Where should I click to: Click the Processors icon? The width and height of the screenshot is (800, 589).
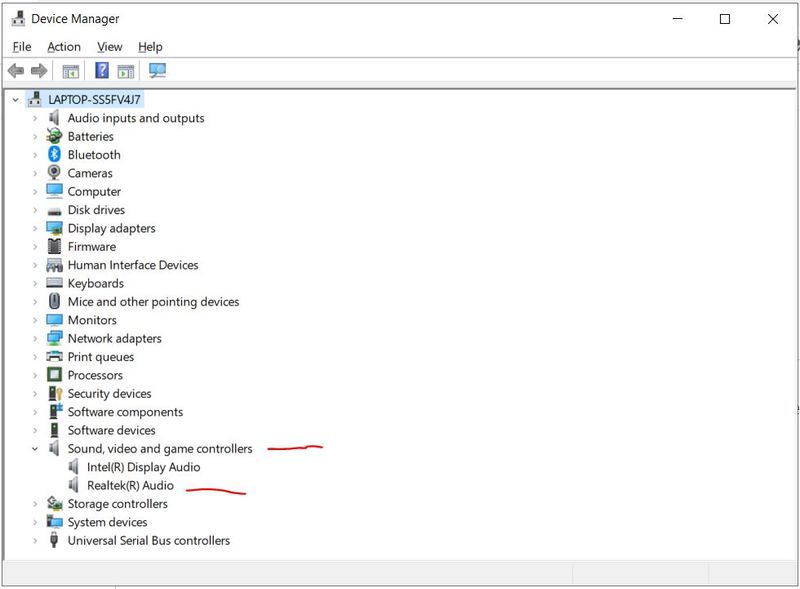(54, 375)
